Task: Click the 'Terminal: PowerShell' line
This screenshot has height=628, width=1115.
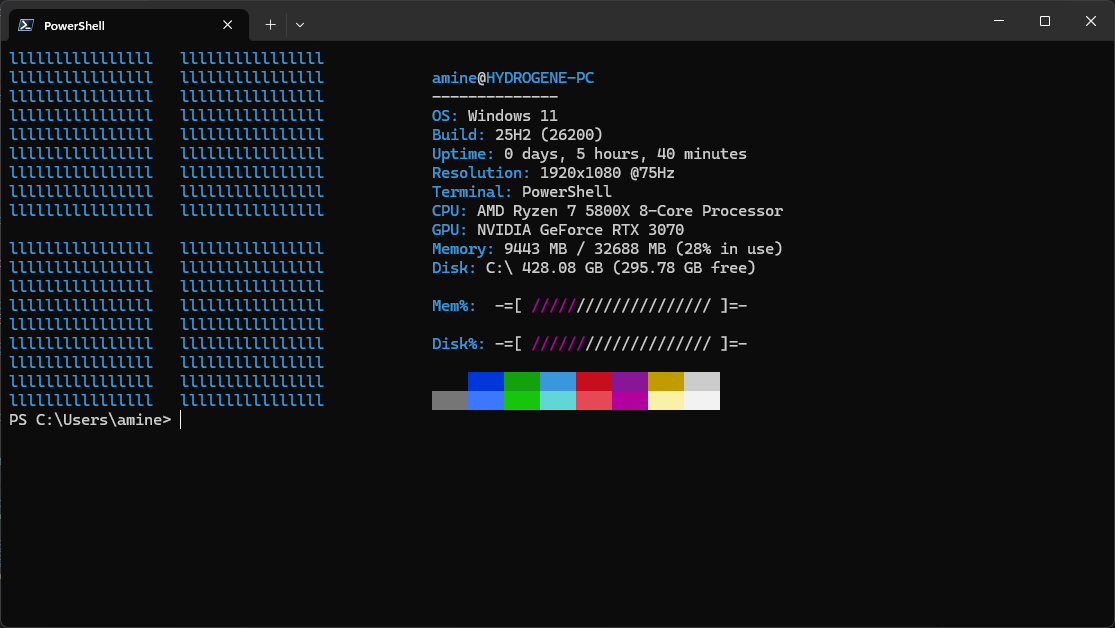Action: tap(521, 192)
